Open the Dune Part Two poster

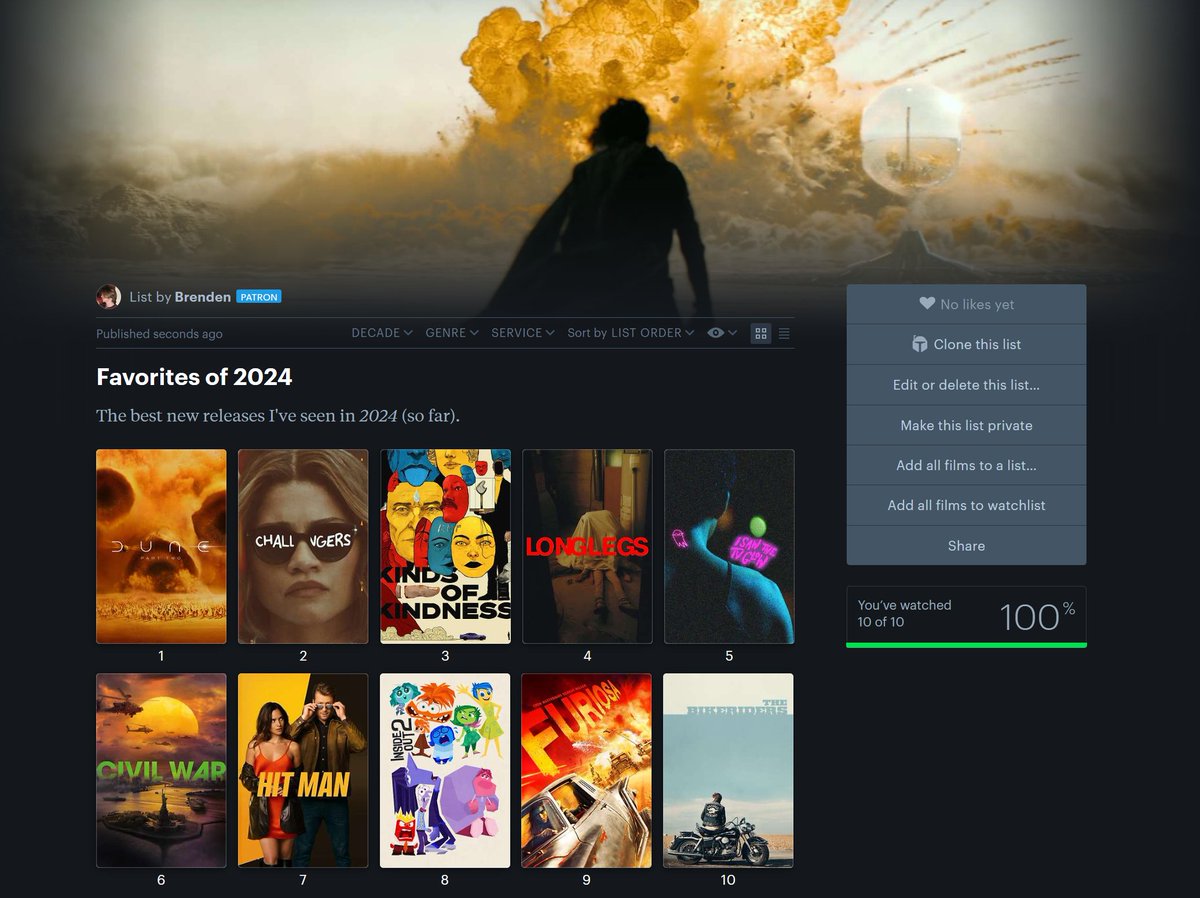click(x=161, y=546)
